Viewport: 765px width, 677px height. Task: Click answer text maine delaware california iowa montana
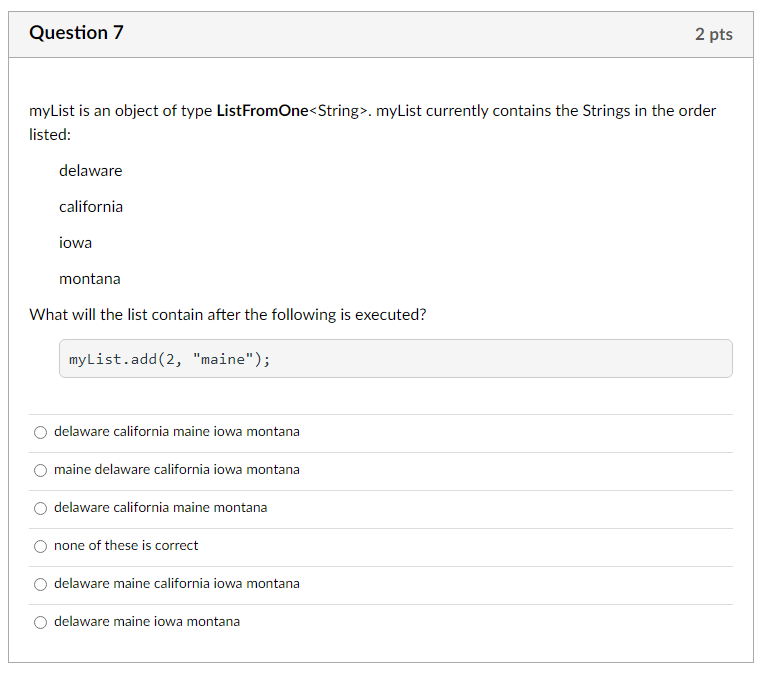point(177,470)
